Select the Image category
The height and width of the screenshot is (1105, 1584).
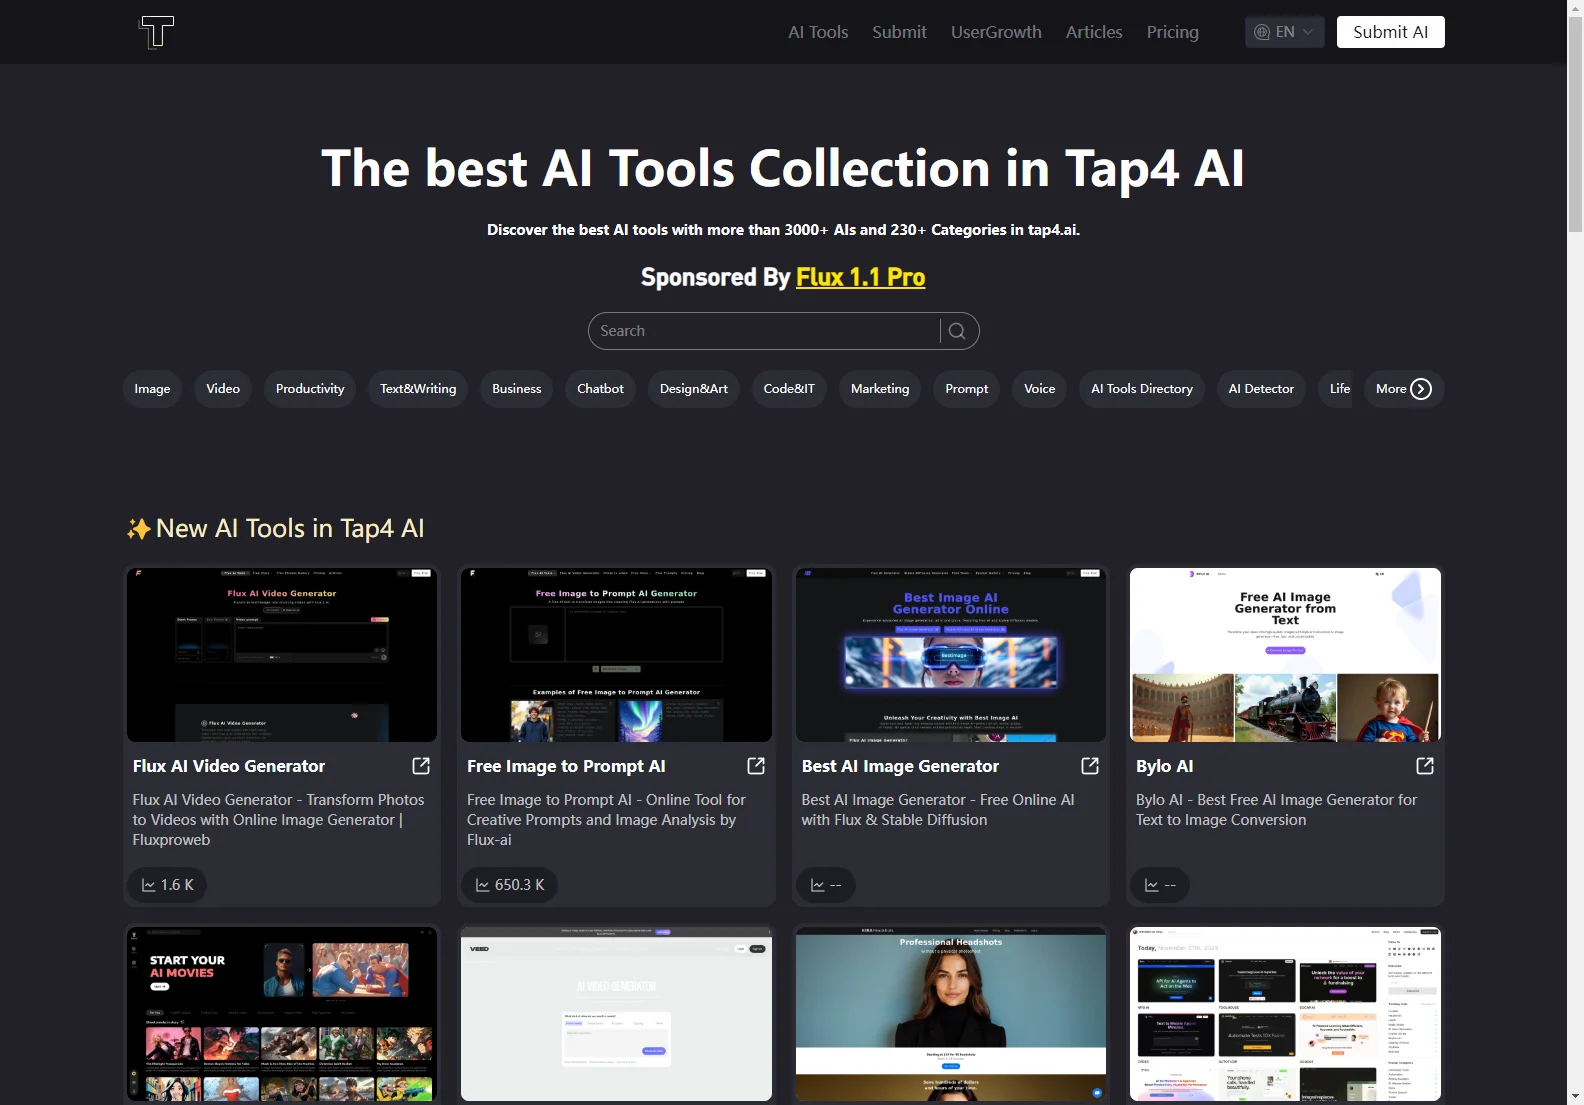152,389
